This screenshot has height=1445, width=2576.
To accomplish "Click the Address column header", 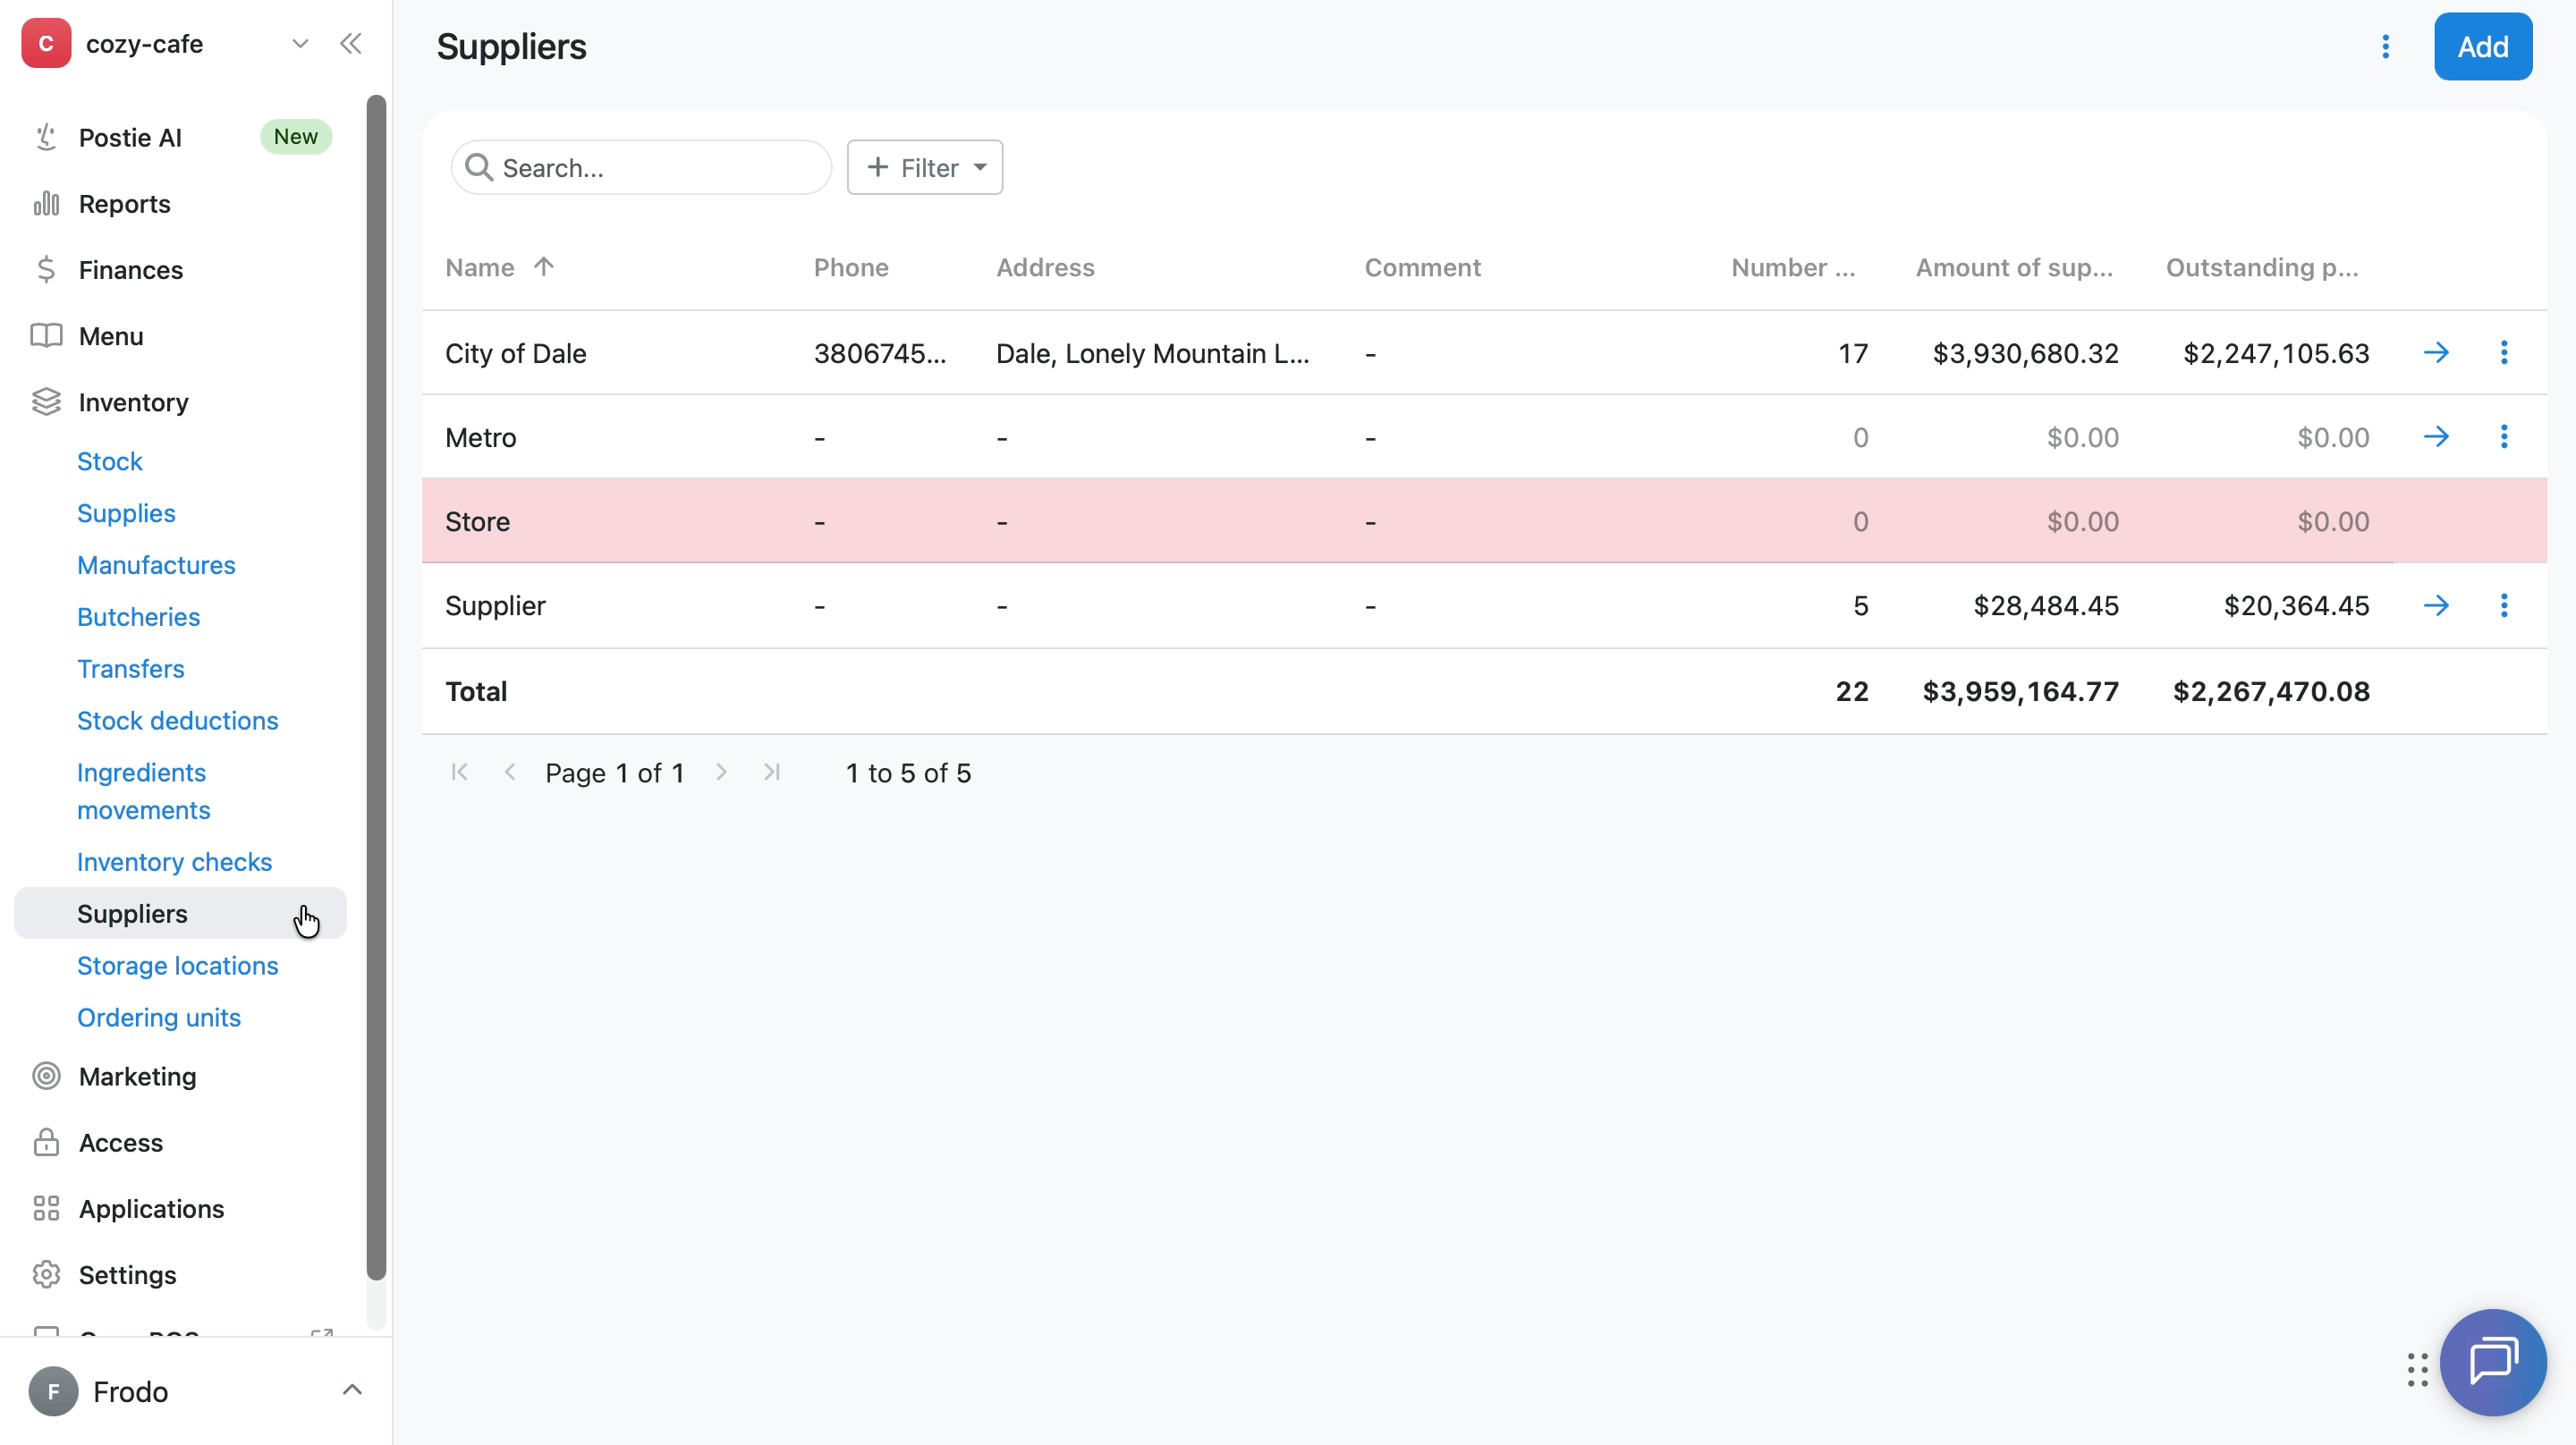I will click(x=1045, y=267).
